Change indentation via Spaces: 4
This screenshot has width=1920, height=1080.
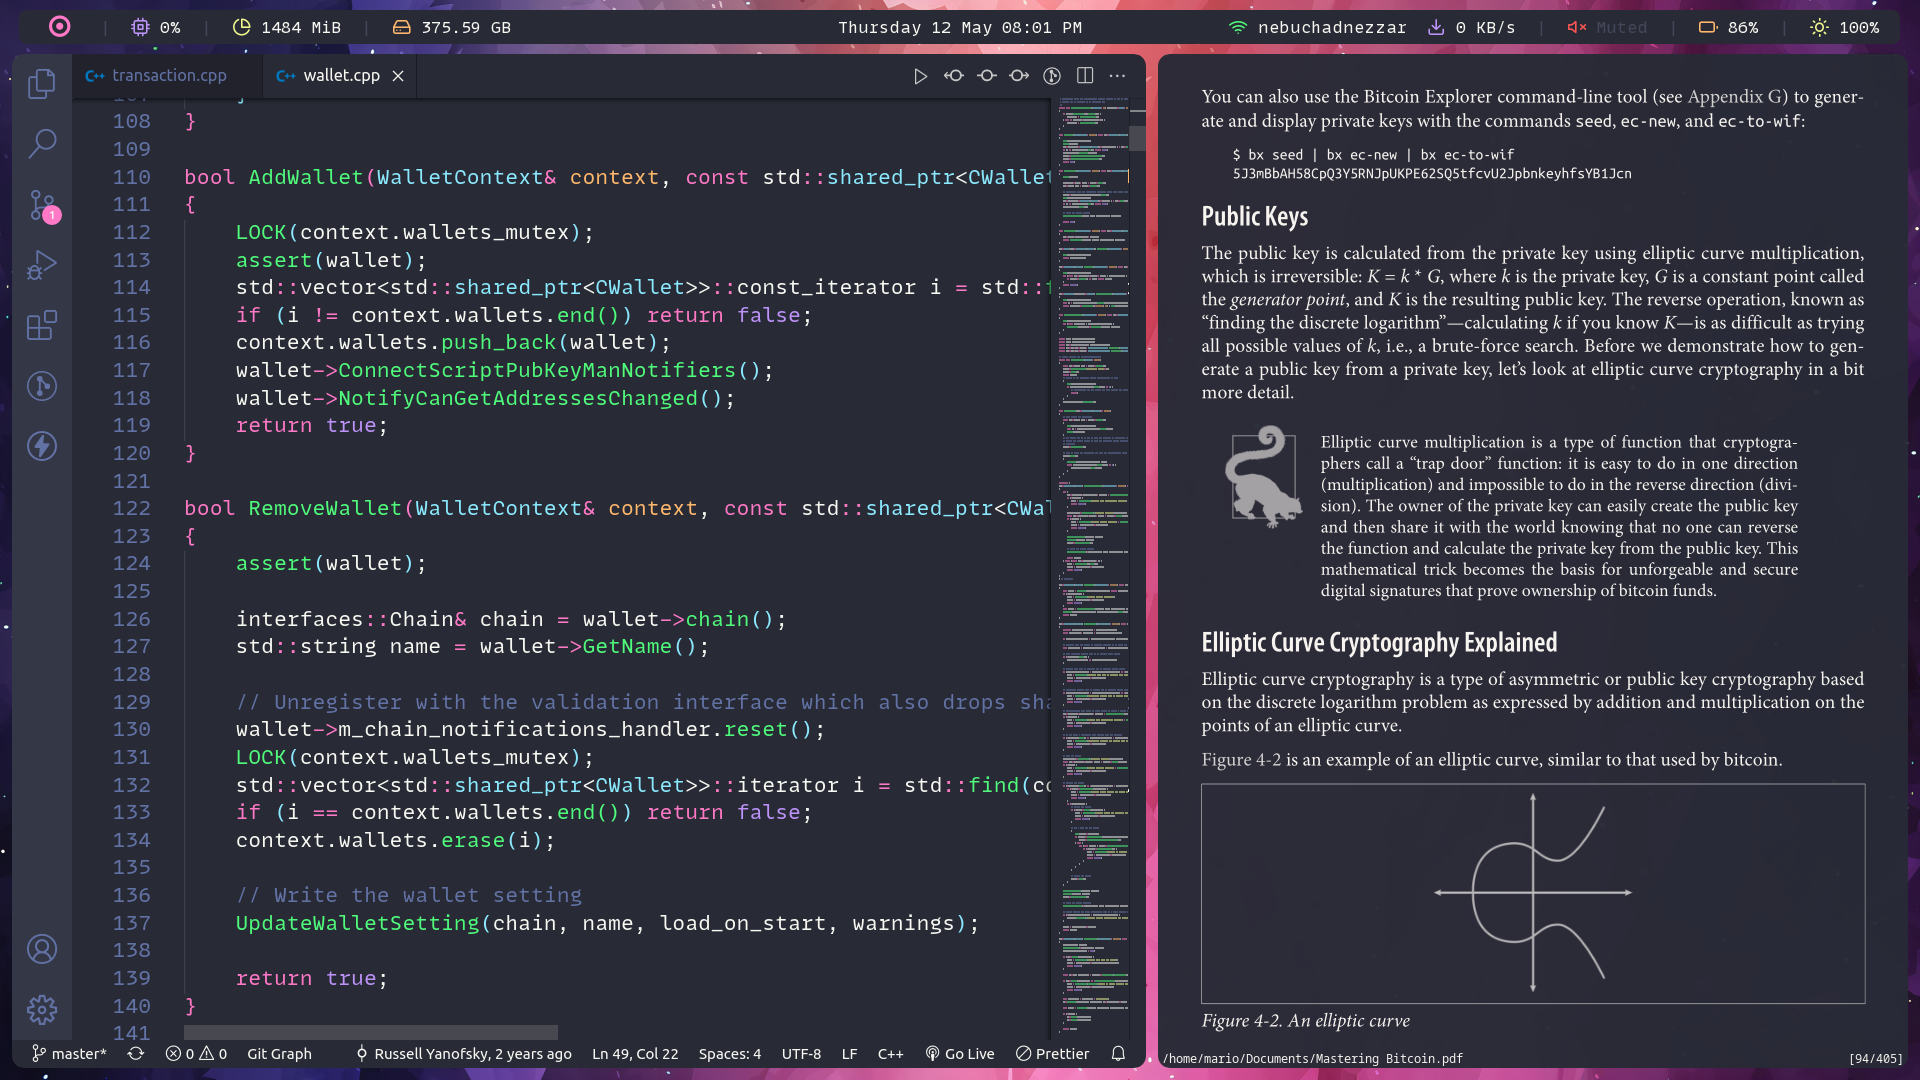tap(730, 1054)
